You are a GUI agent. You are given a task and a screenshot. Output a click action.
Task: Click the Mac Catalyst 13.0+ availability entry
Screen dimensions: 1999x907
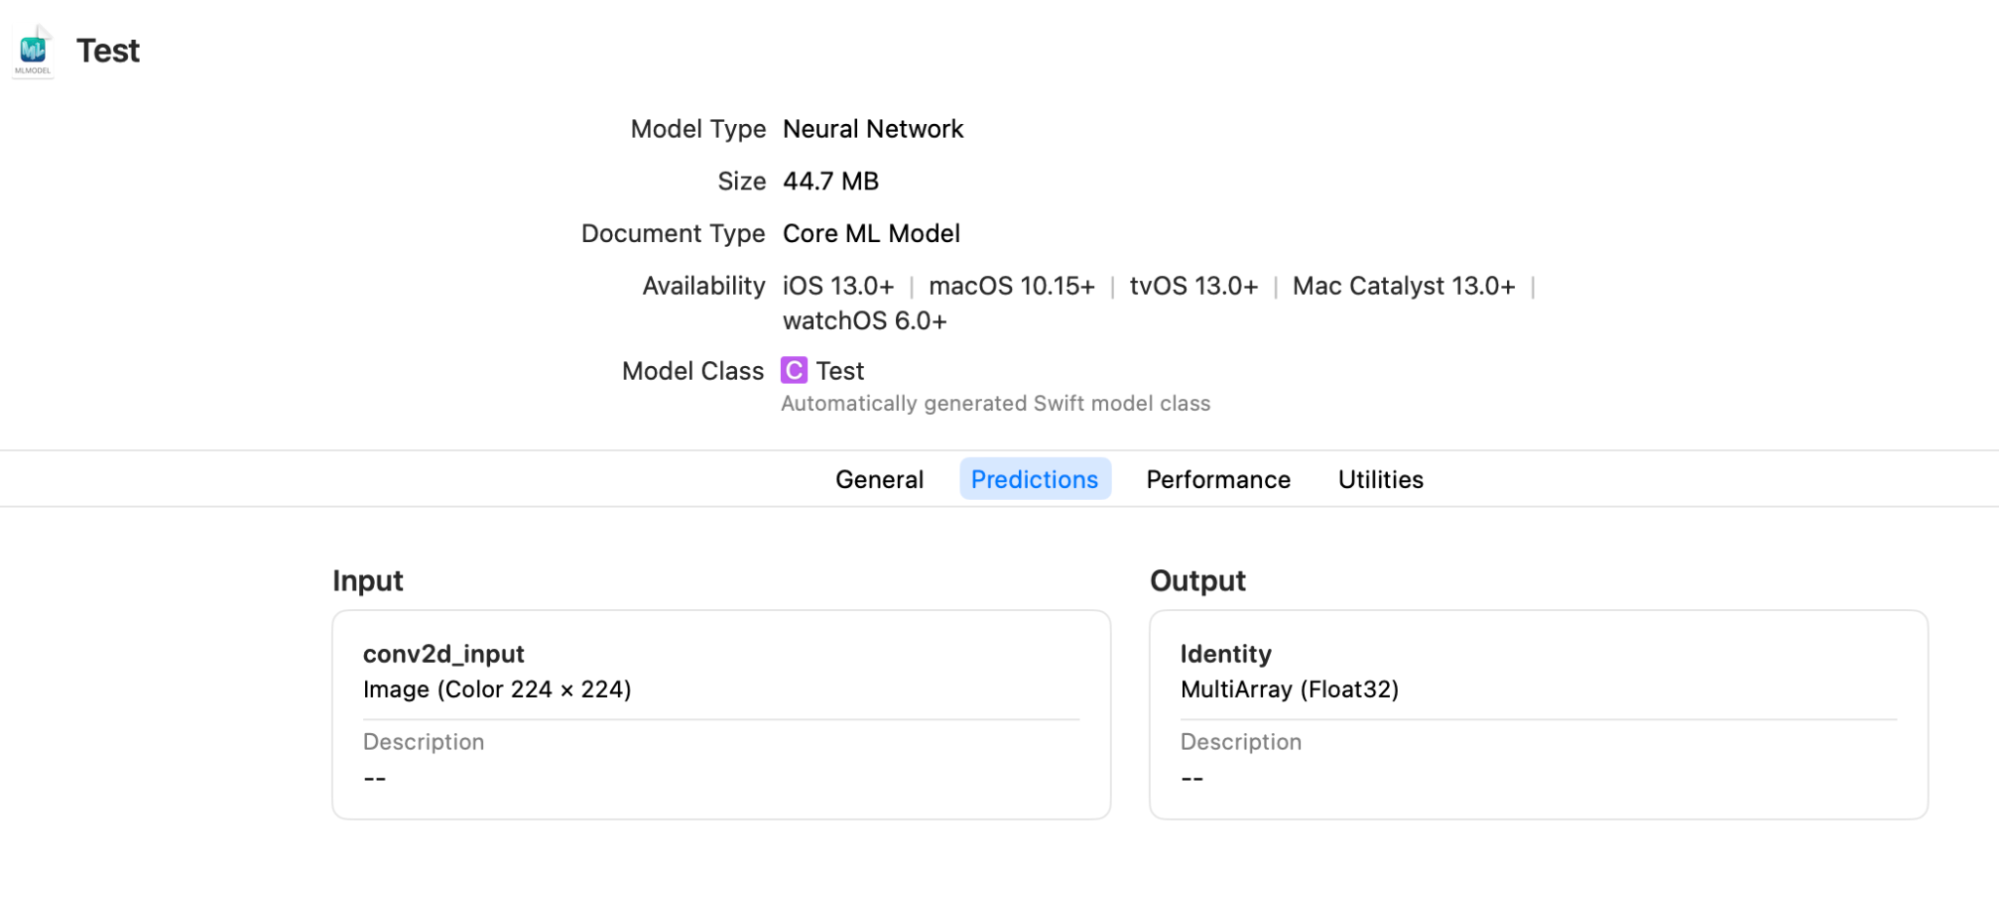[x=1403, y=286]
